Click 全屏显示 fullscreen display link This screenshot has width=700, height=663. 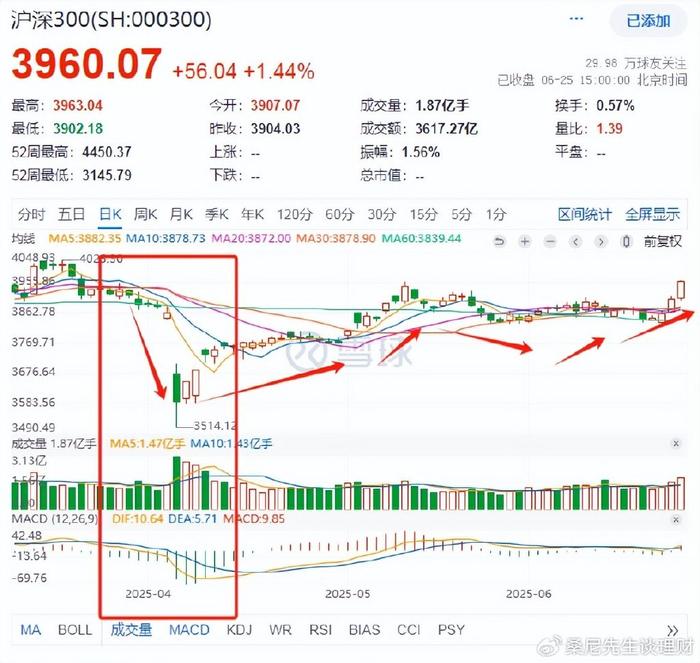click(x=653, y=214)
